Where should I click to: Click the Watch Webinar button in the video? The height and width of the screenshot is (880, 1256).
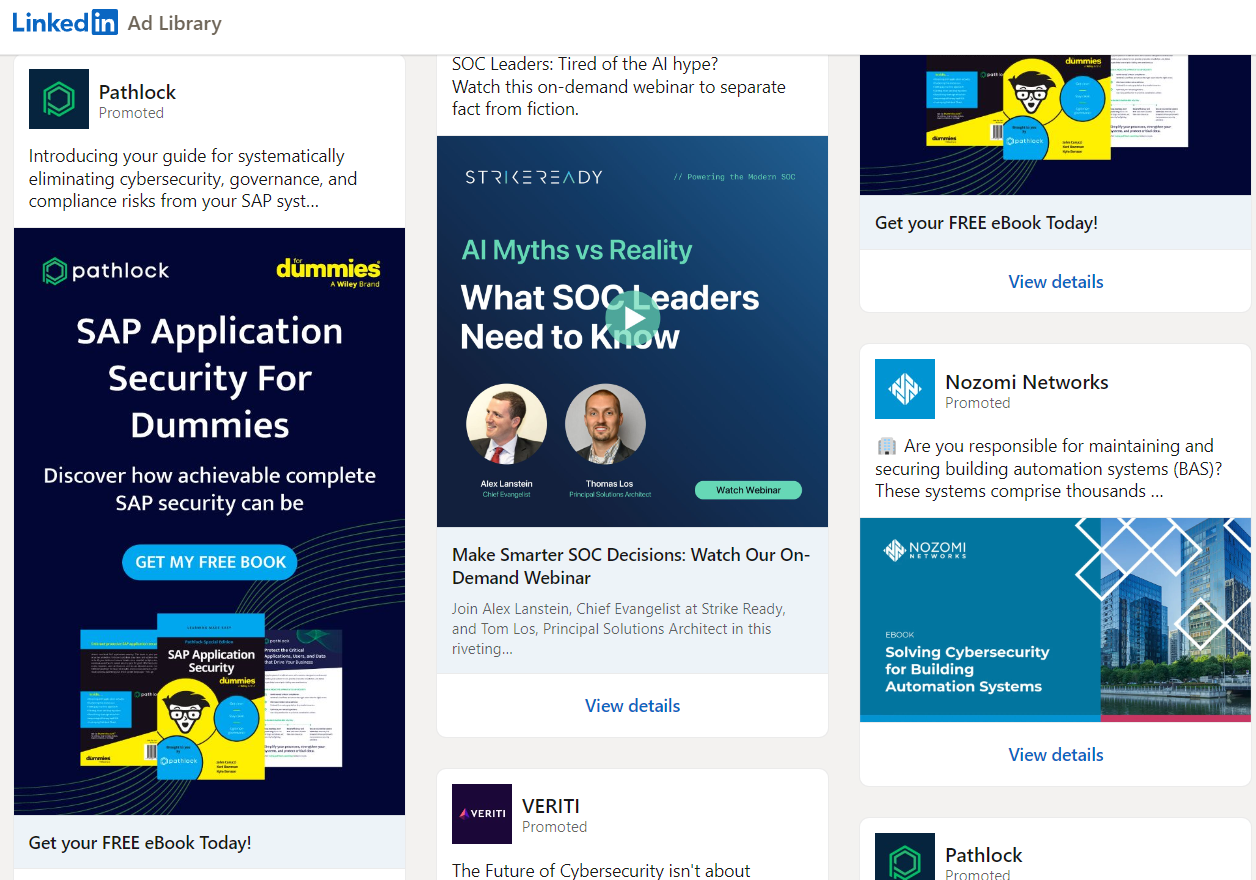tap(748, 489)
